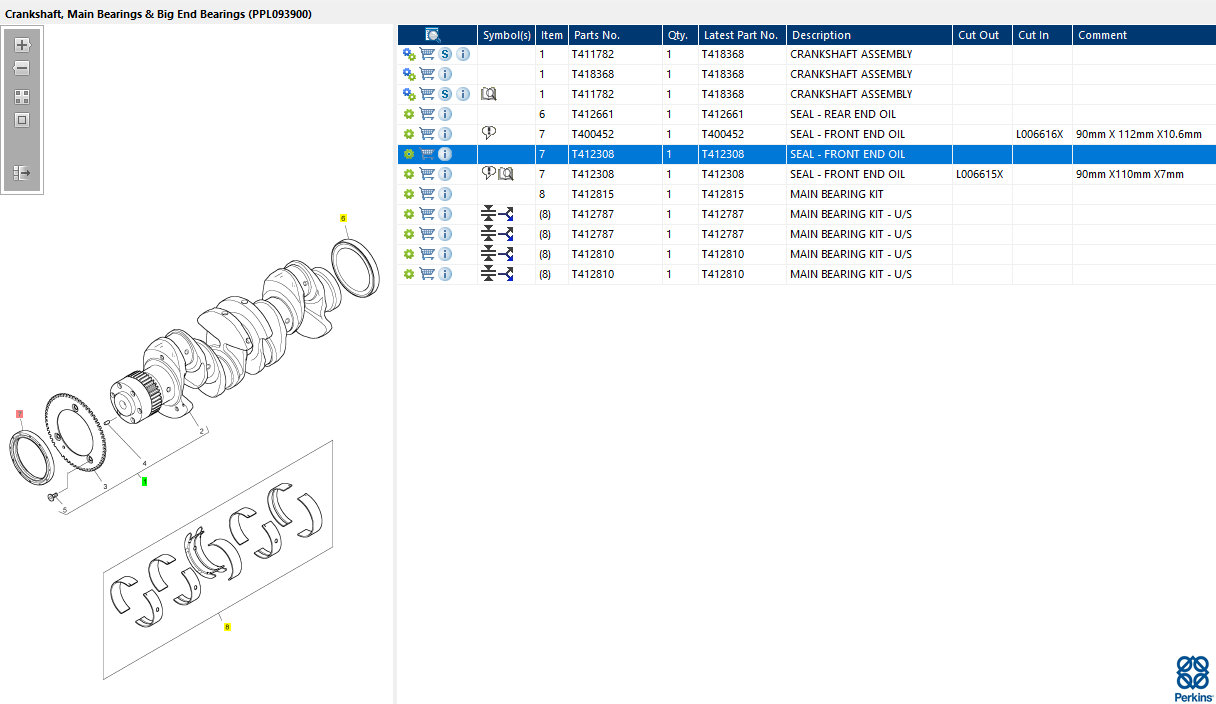1216x704 pixels.
Task: Select the SEAL - REAR END OIL description
Action: point(843,114)
